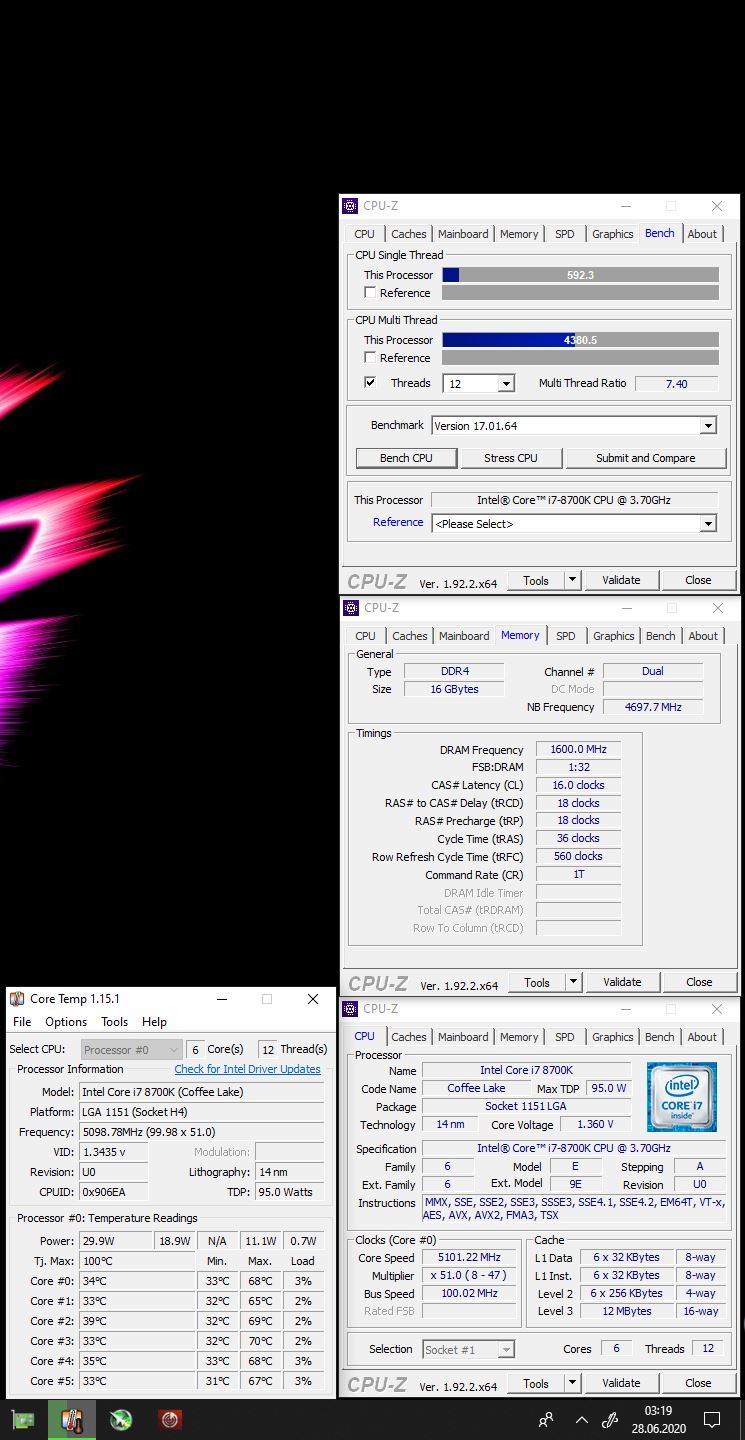745x1440 pixels.
Task: Open the red taskbar app icon
Action: (170, 1420)
